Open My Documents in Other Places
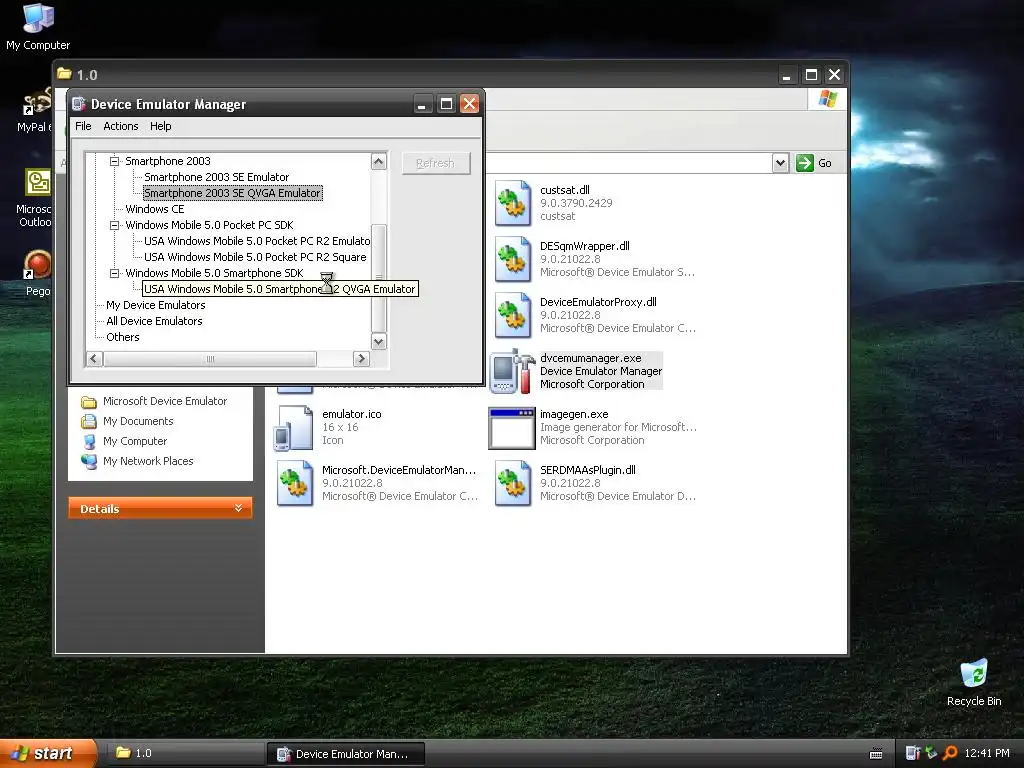 coord(138,421)
